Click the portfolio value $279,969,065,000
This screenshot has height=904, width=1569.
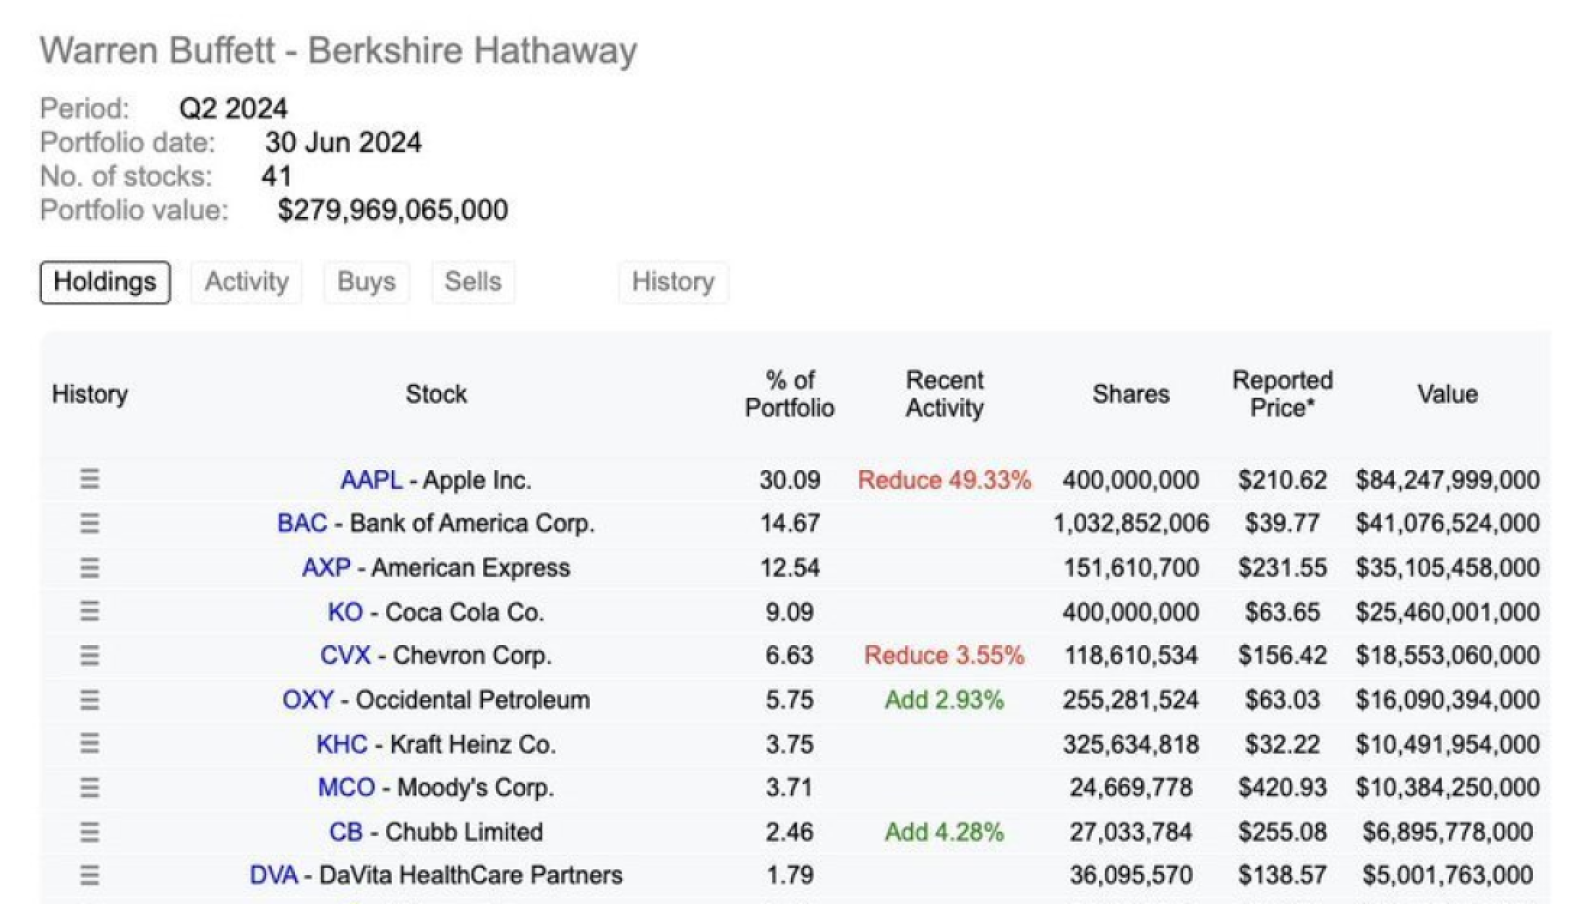(x=393, y=210)
